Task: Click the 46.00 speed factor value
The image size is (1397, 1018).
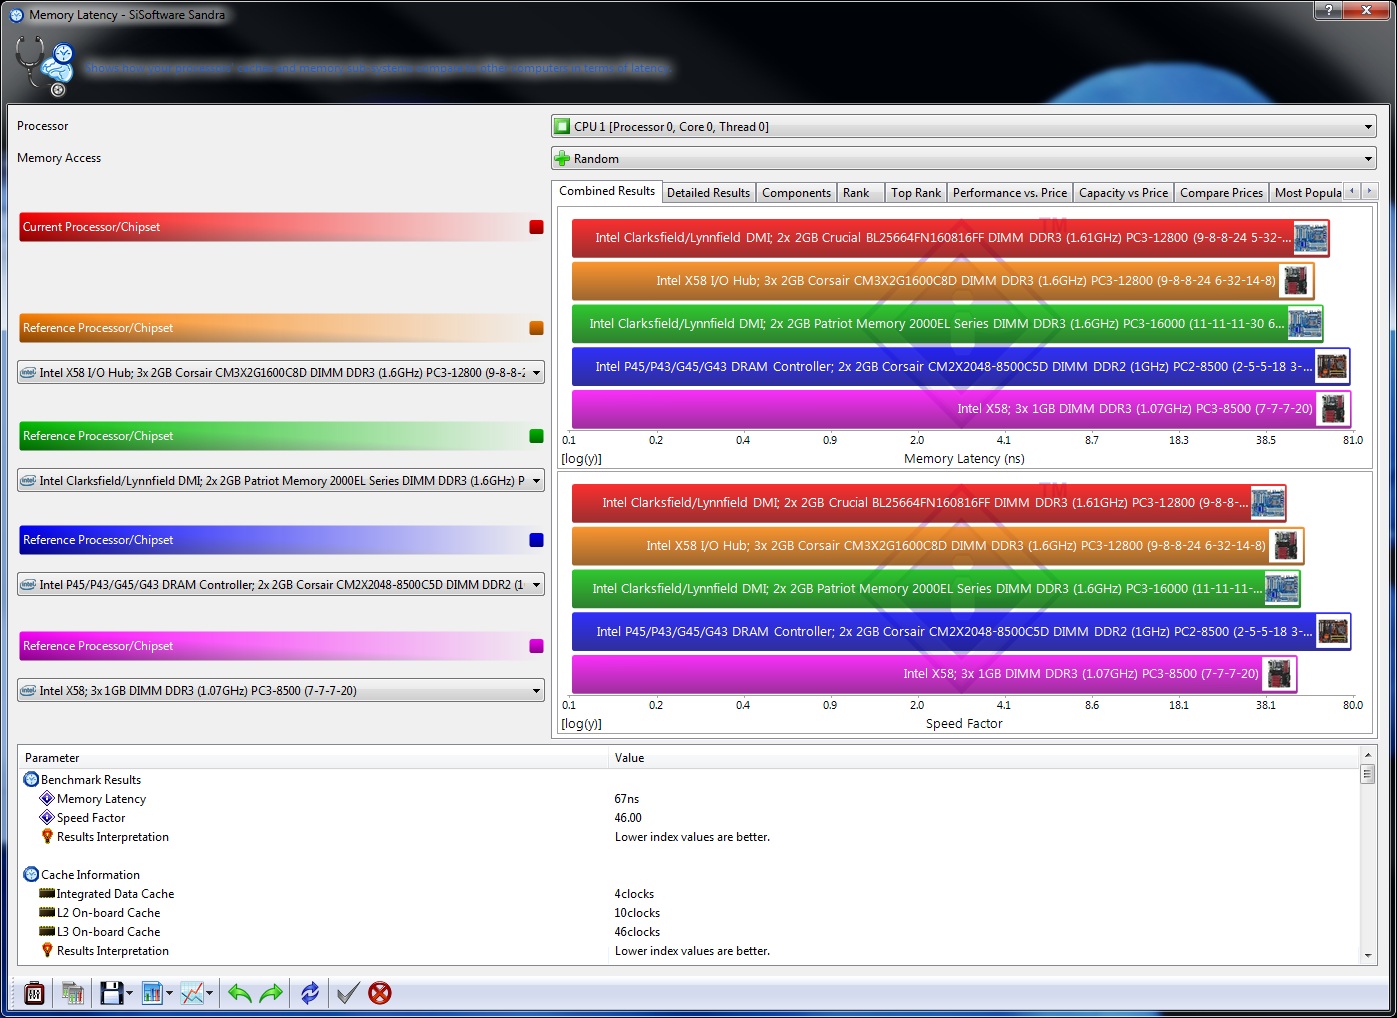Action: click(628, 818)
